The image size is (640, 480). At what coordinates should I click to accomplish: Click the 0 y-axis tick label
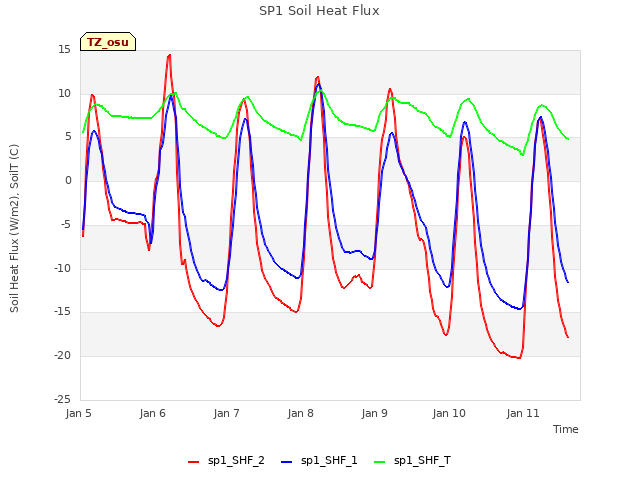pos(68,181)
